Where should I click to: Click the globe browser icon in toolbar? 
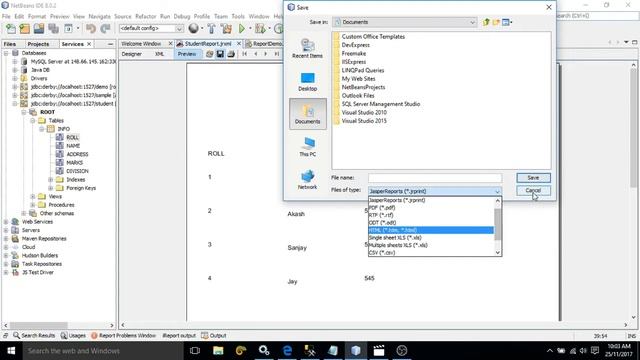click(x=193, y=28)
